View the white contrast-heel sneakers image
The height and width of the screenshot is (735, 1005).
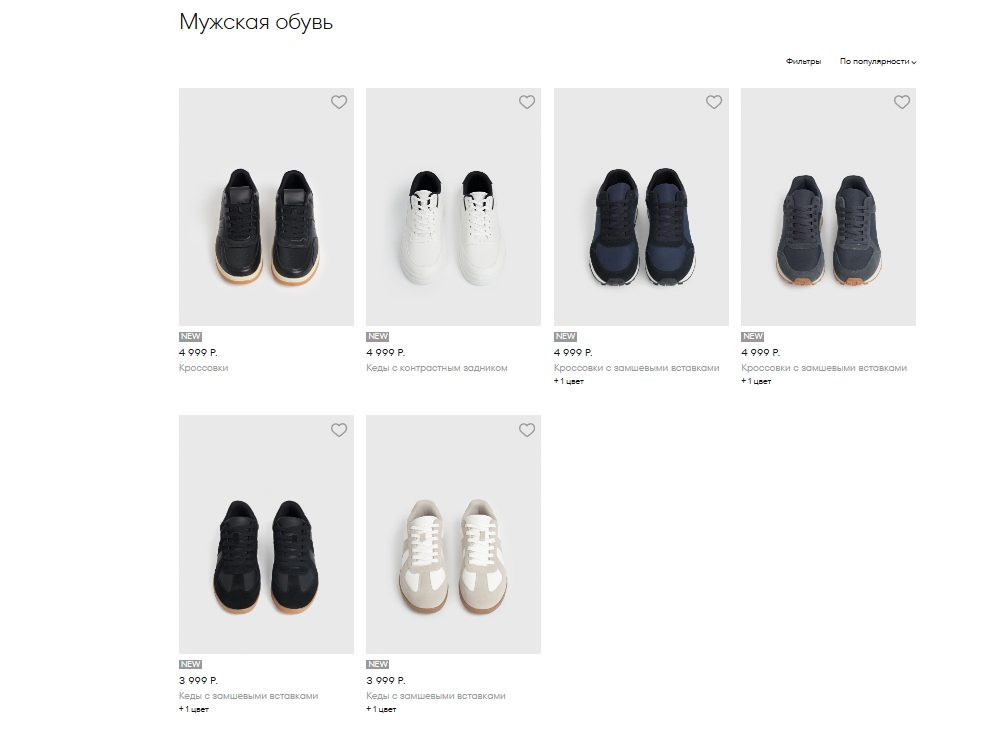(x=453, y=207)
